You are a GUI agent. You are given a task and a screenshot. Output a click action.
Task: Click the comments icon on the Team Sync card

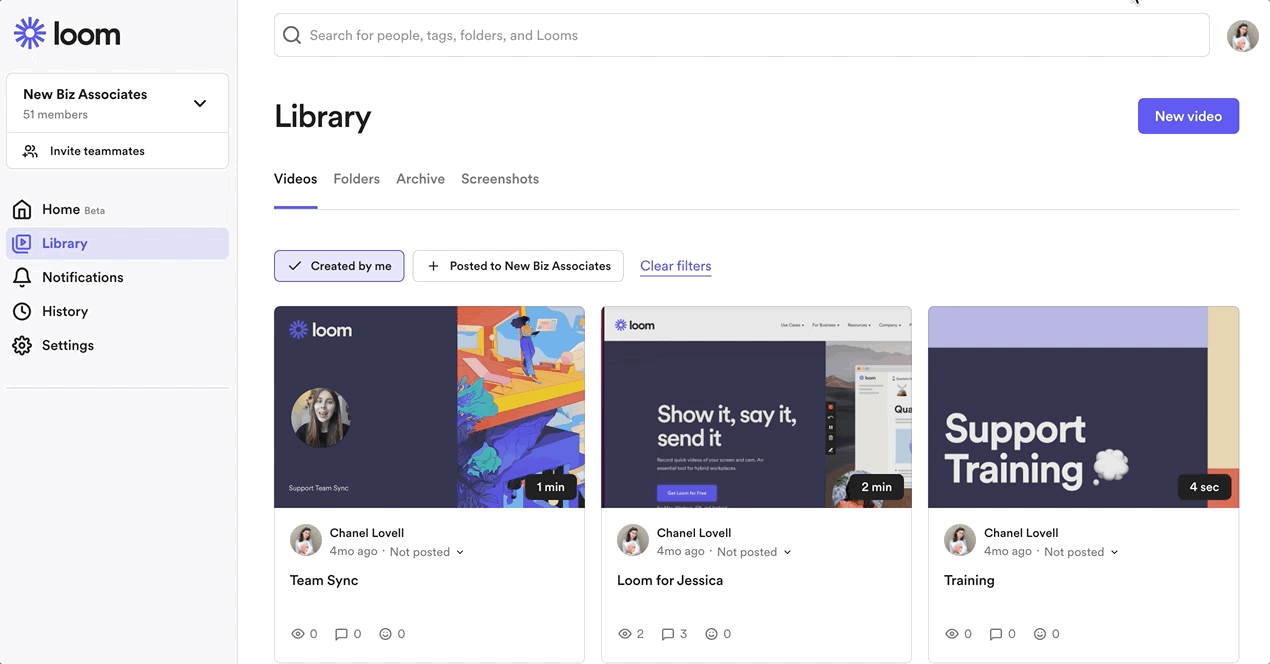pyautogui.click(x=341, y=634)
